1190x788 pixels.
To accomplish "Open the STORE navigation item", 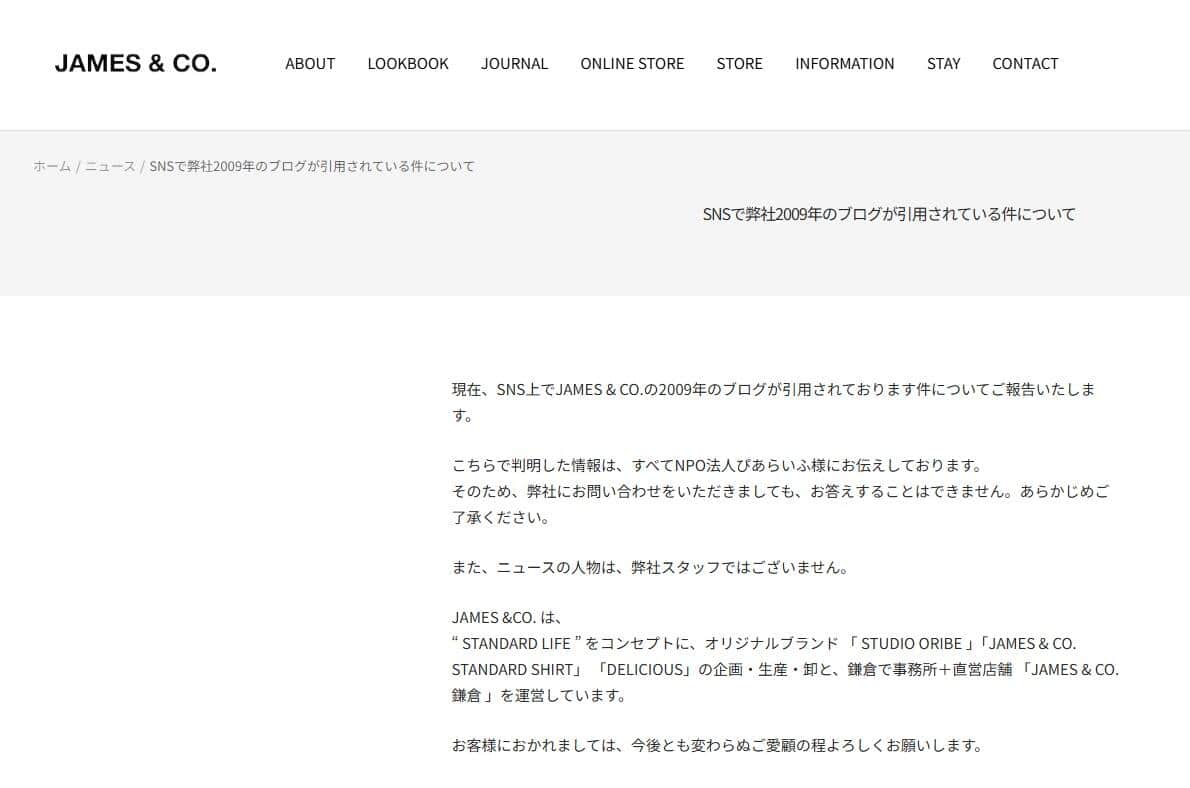I will tap(739, 63).
